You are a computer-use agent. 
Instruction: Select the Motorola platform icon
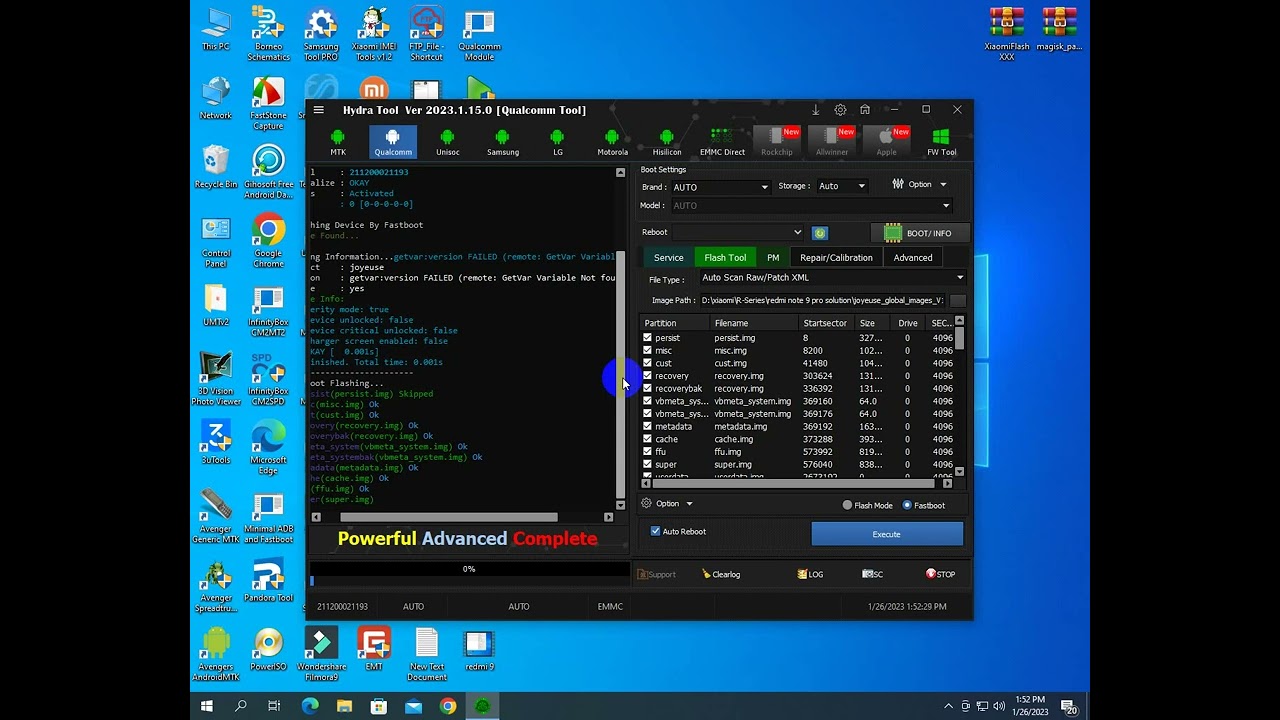point(612,142)
